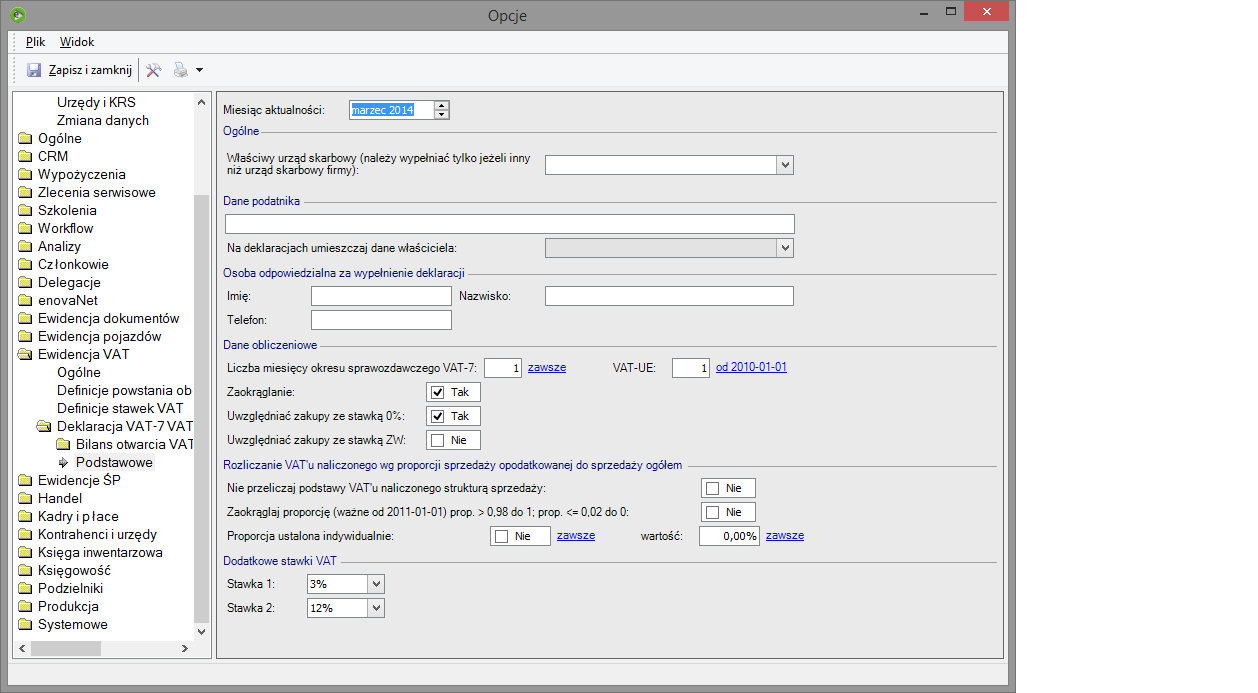Open the Widok menu
1258x693 pixels.
tap(77, 42)
